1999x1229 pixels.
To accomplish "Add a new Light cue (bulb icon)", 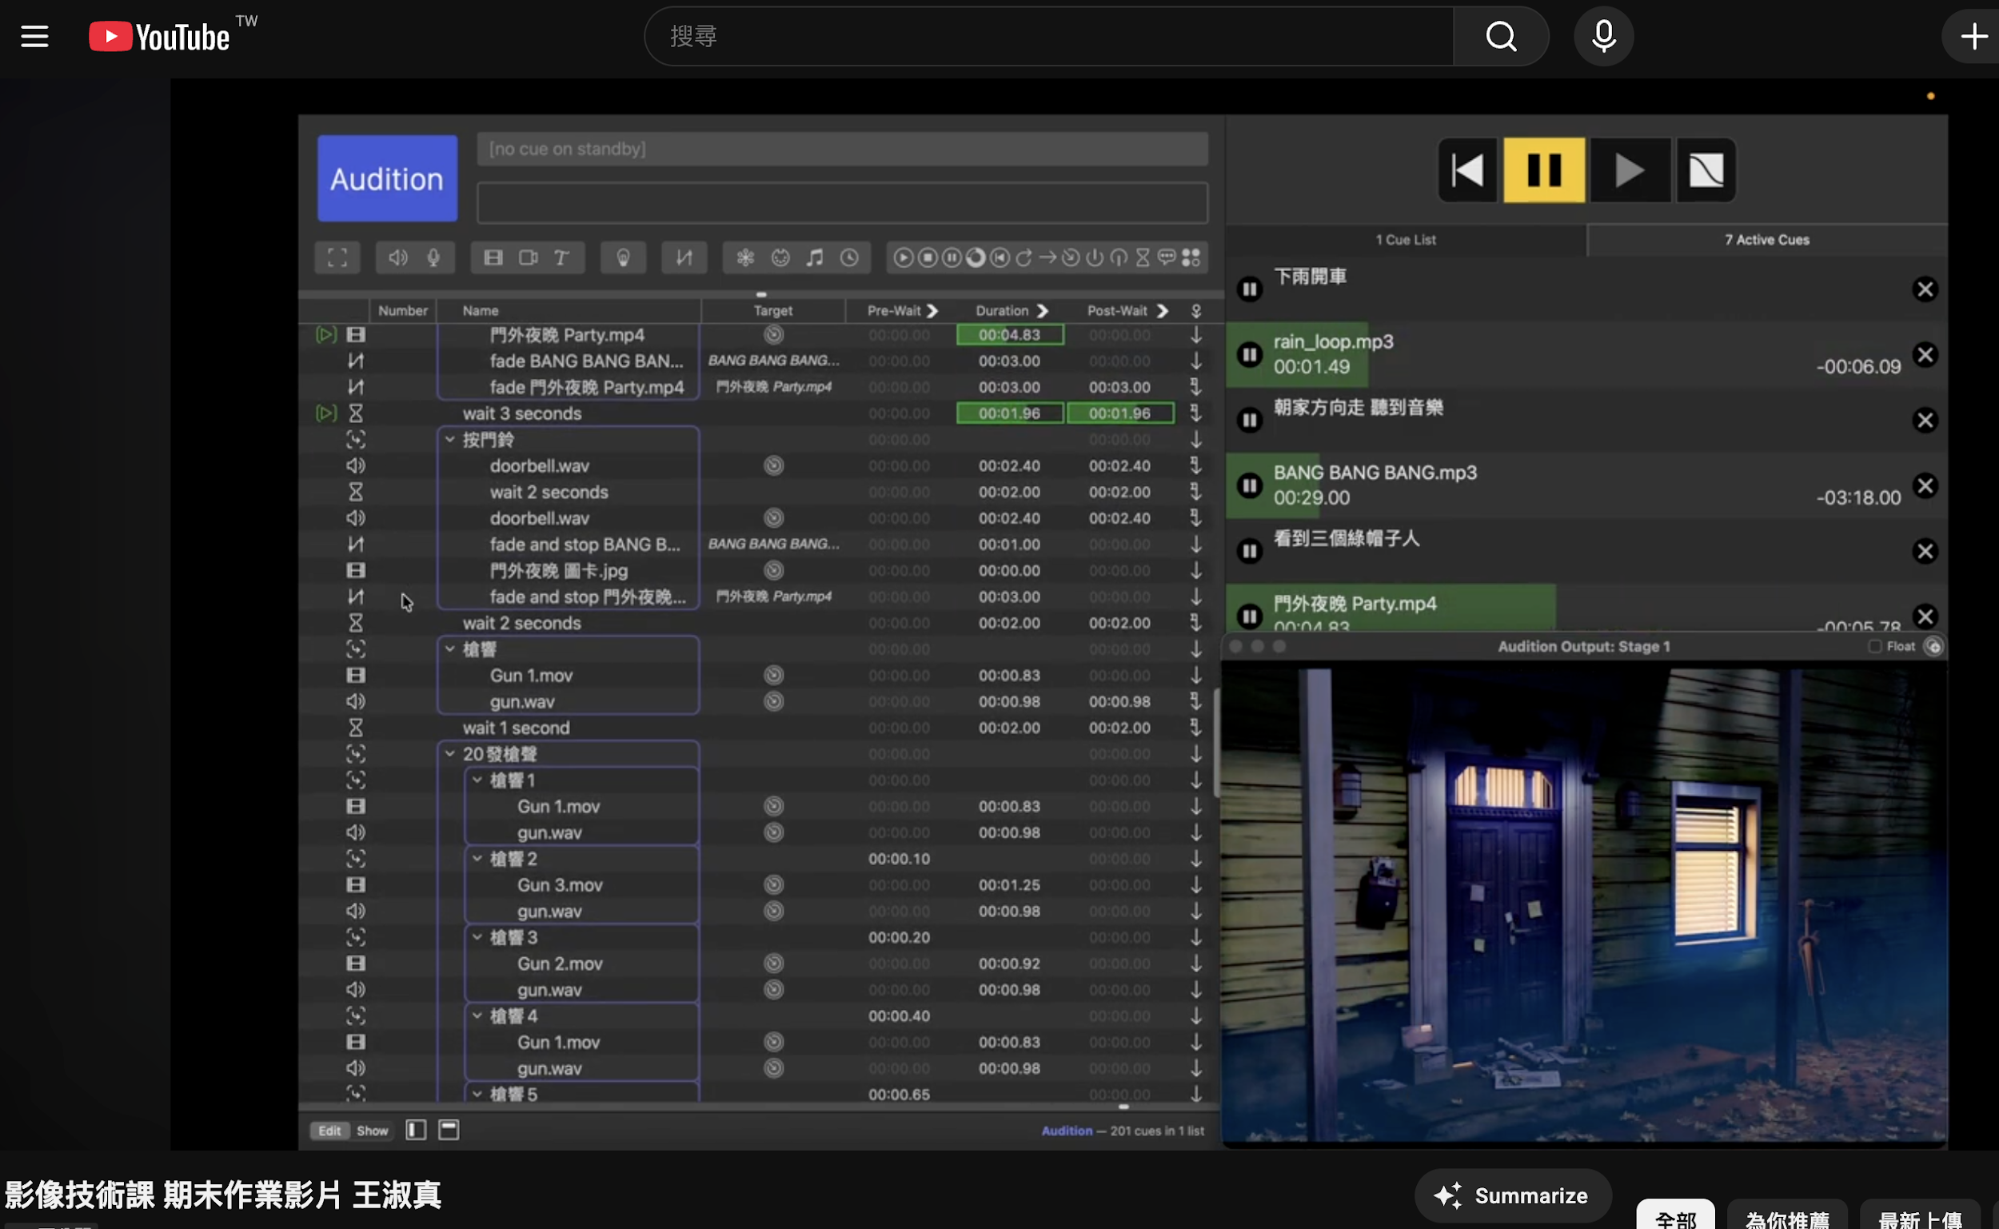I will point(623,258).
